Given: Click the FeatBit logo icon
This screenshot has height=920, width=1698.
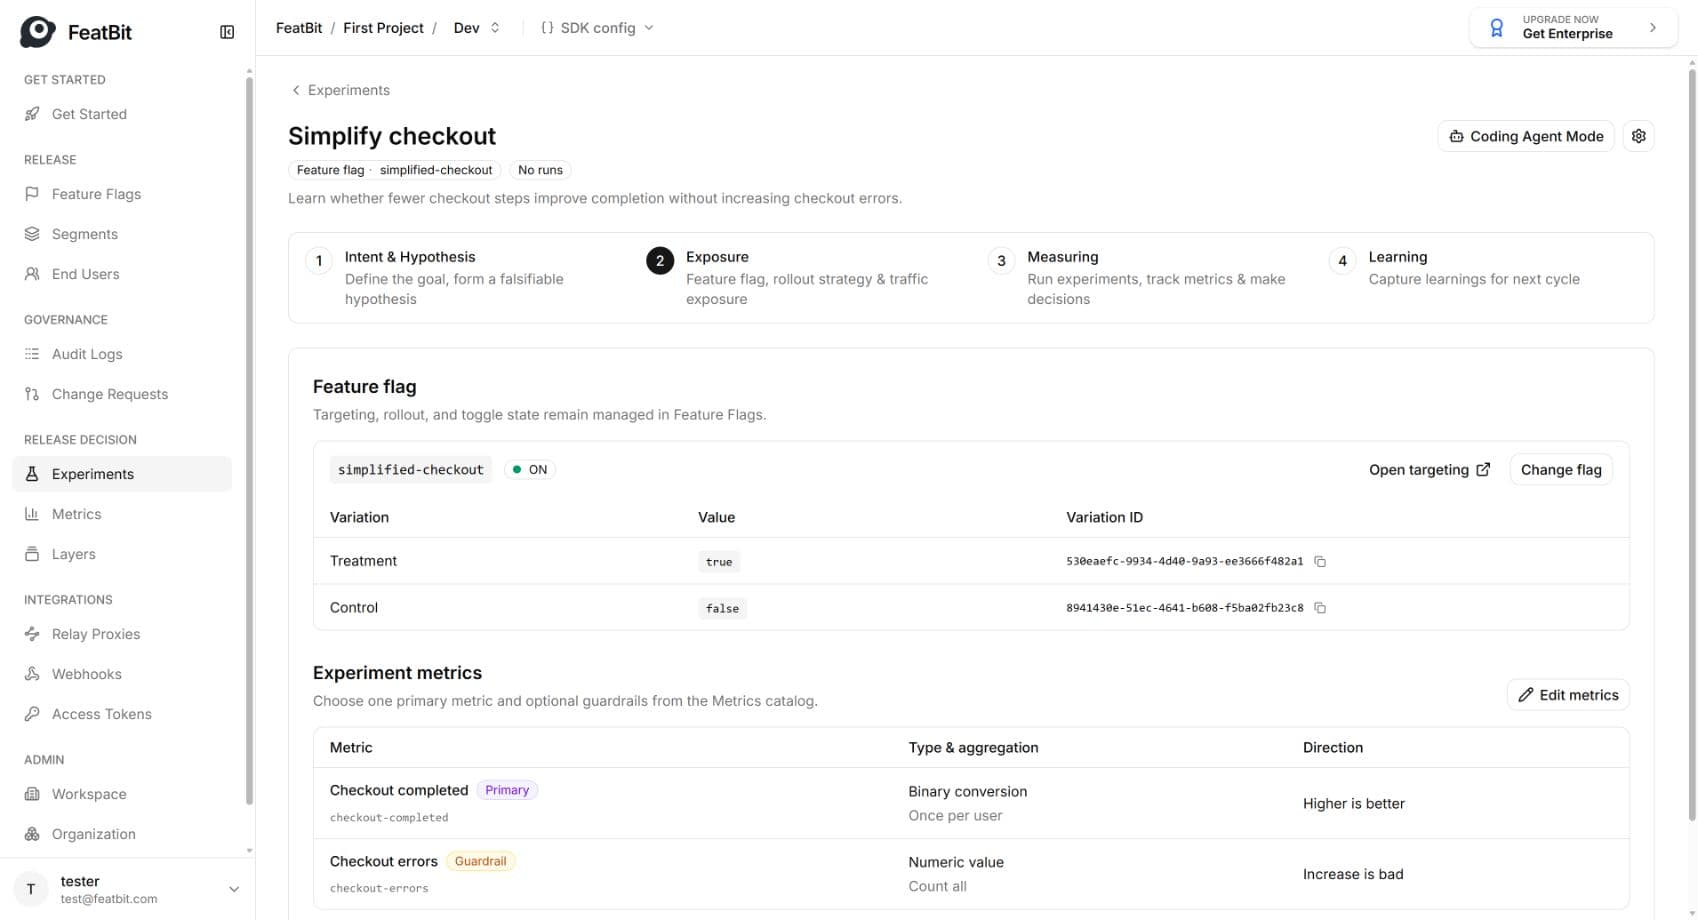Looking at the screenshot, I should (x=38, y=31).
